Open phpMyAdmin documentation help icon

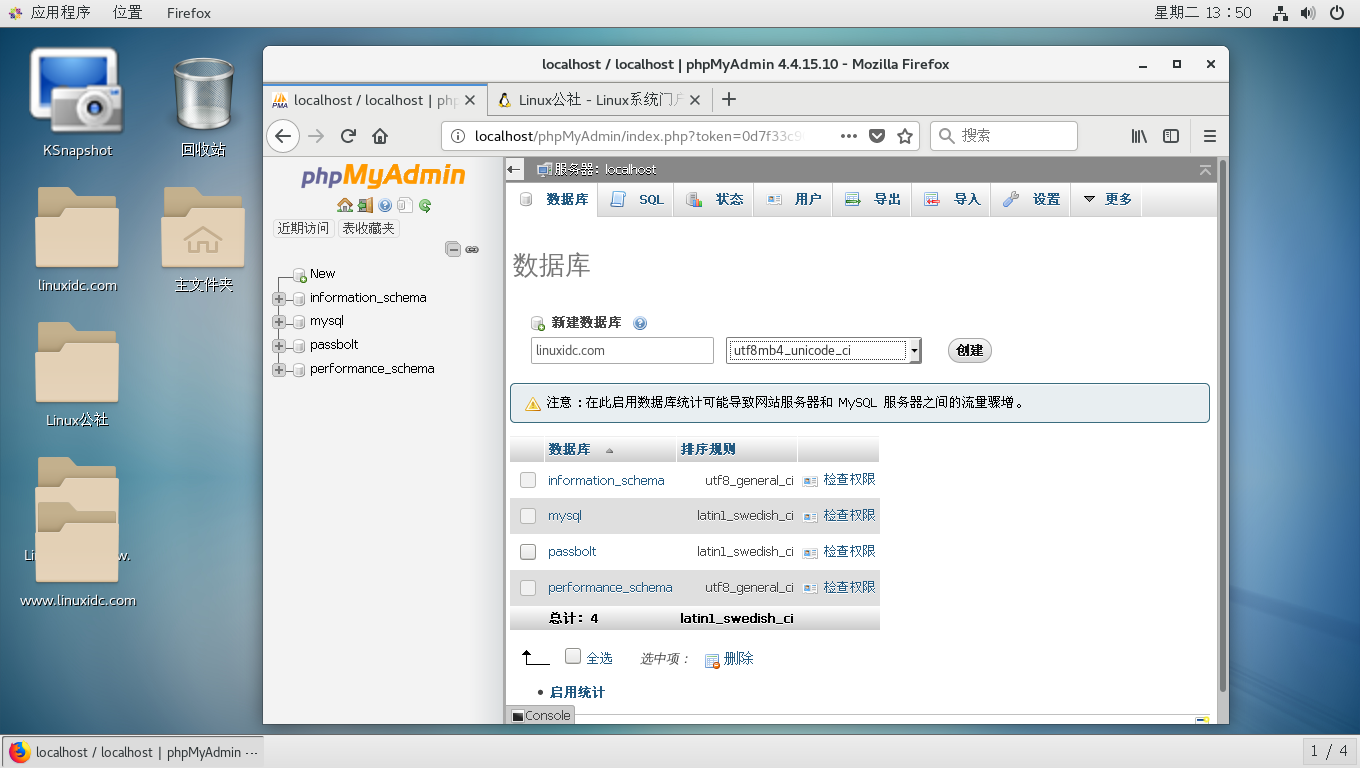pyautogui.click(x=383, y=205)
